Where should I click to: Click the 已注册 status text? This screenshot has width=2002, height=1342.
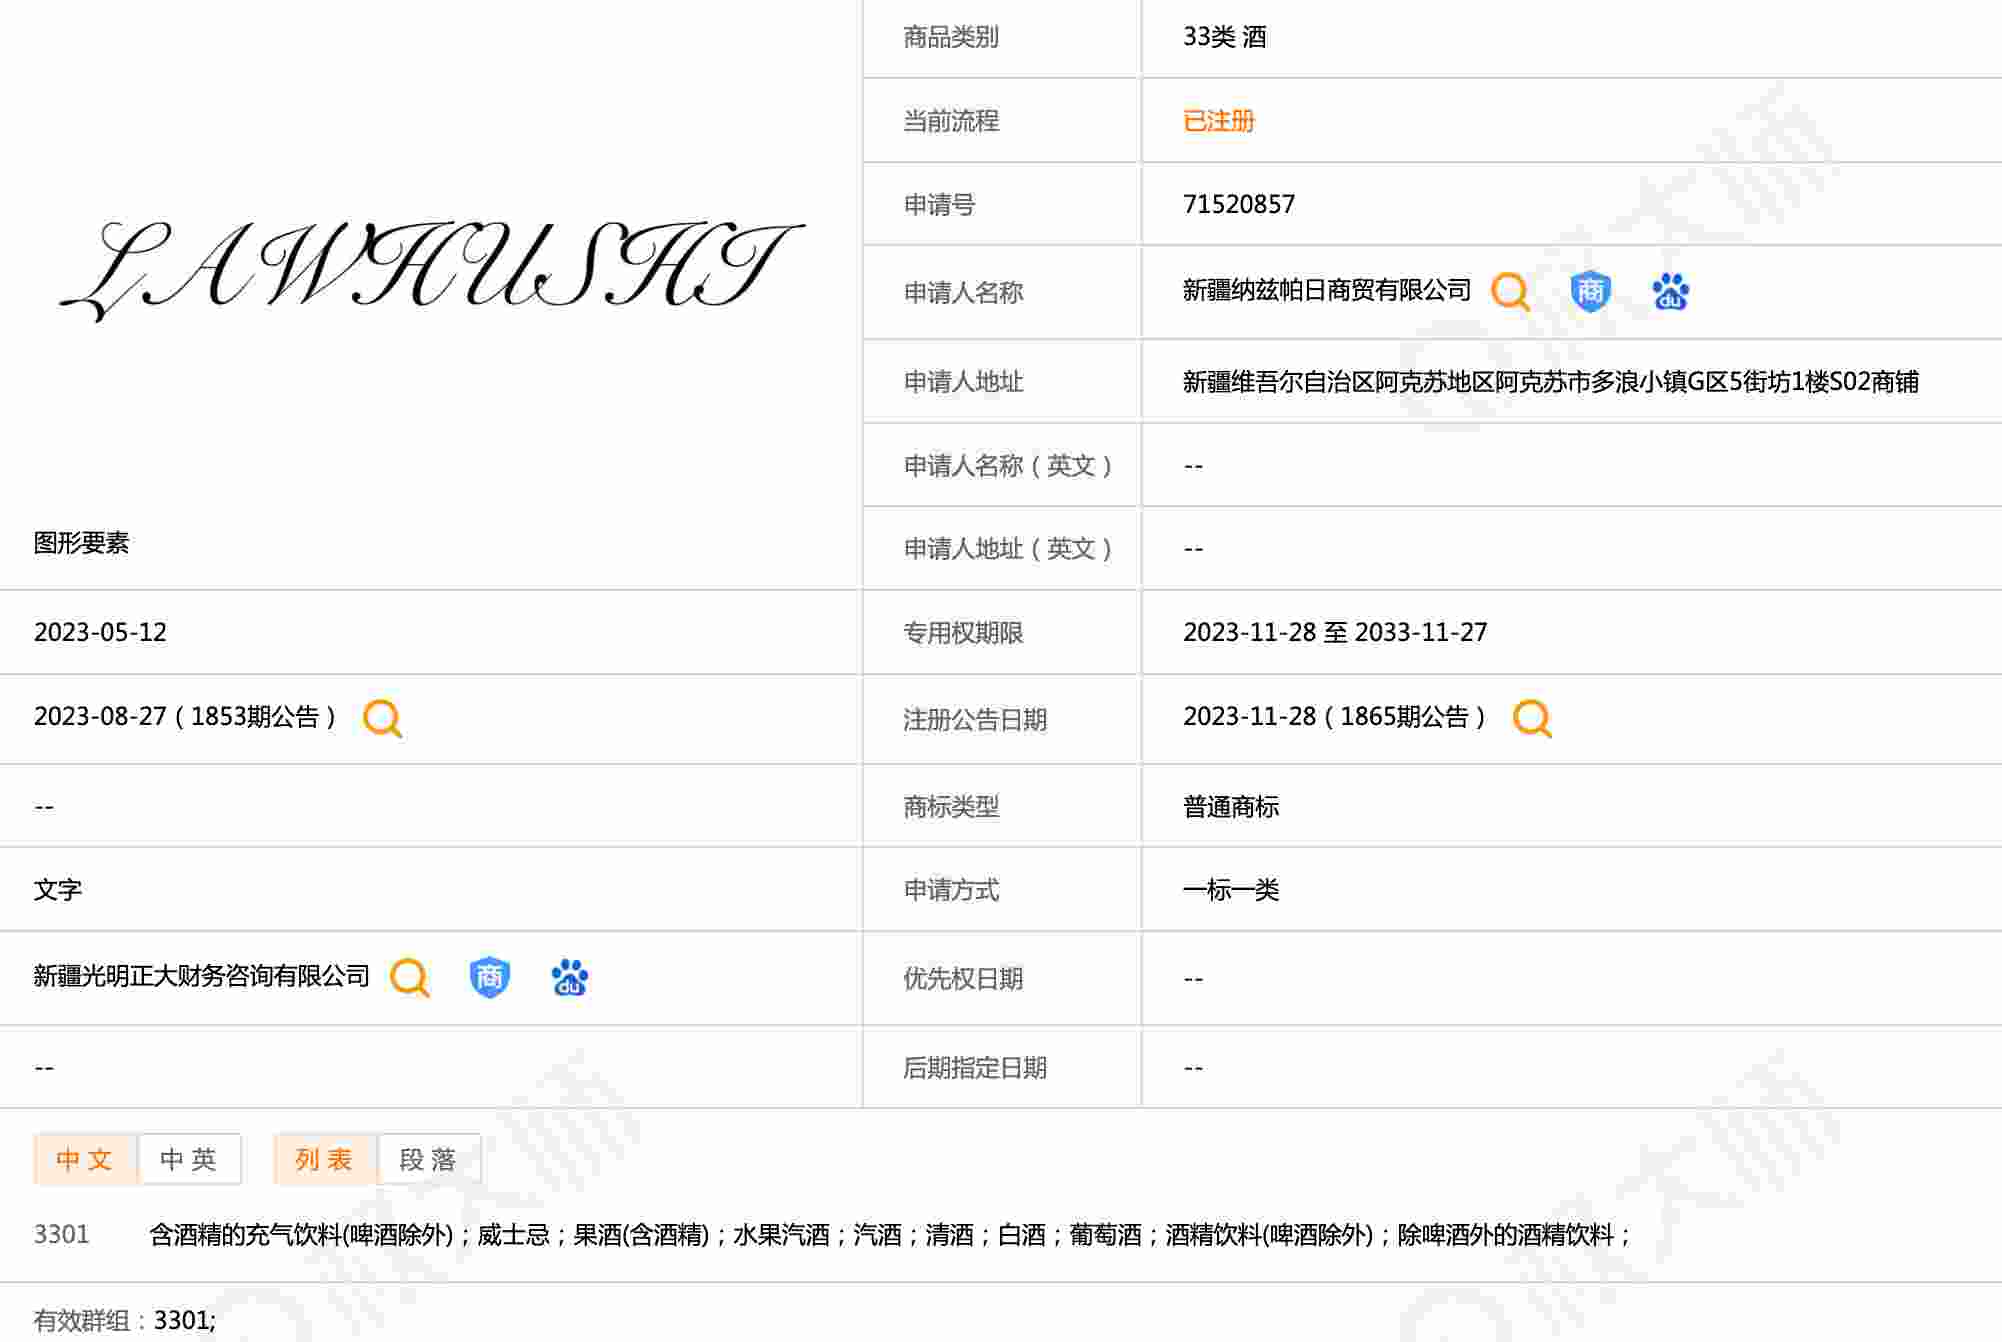[x=1218, y=121]
